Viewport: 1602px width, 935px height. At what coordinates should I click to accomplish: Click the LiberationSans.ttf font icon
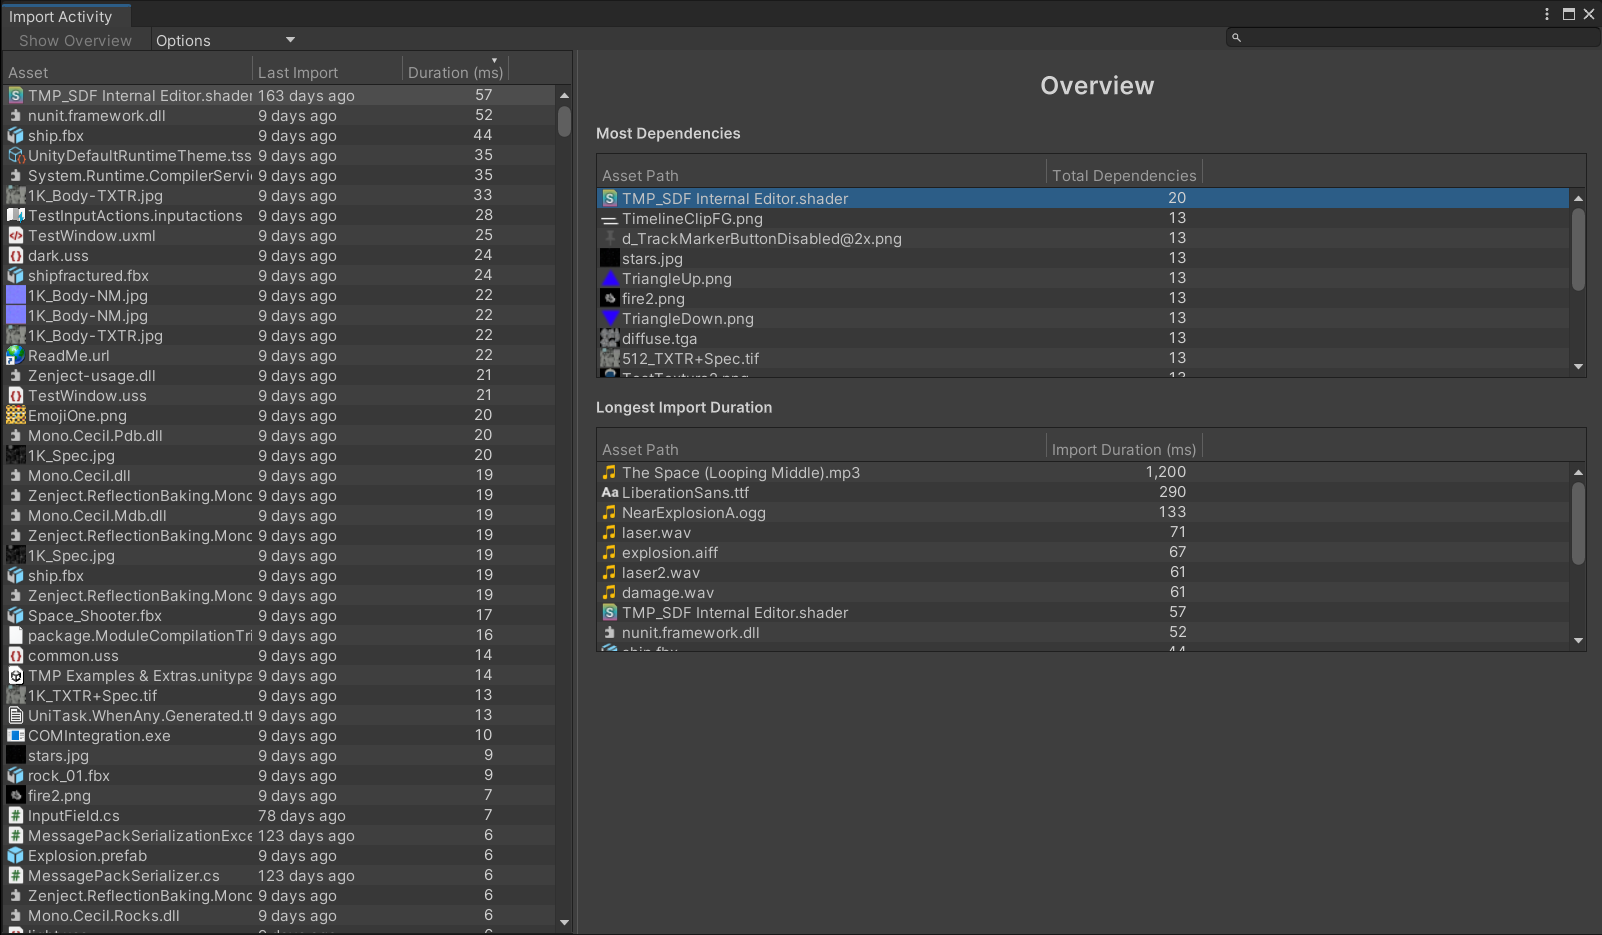[x=609, y=493]
